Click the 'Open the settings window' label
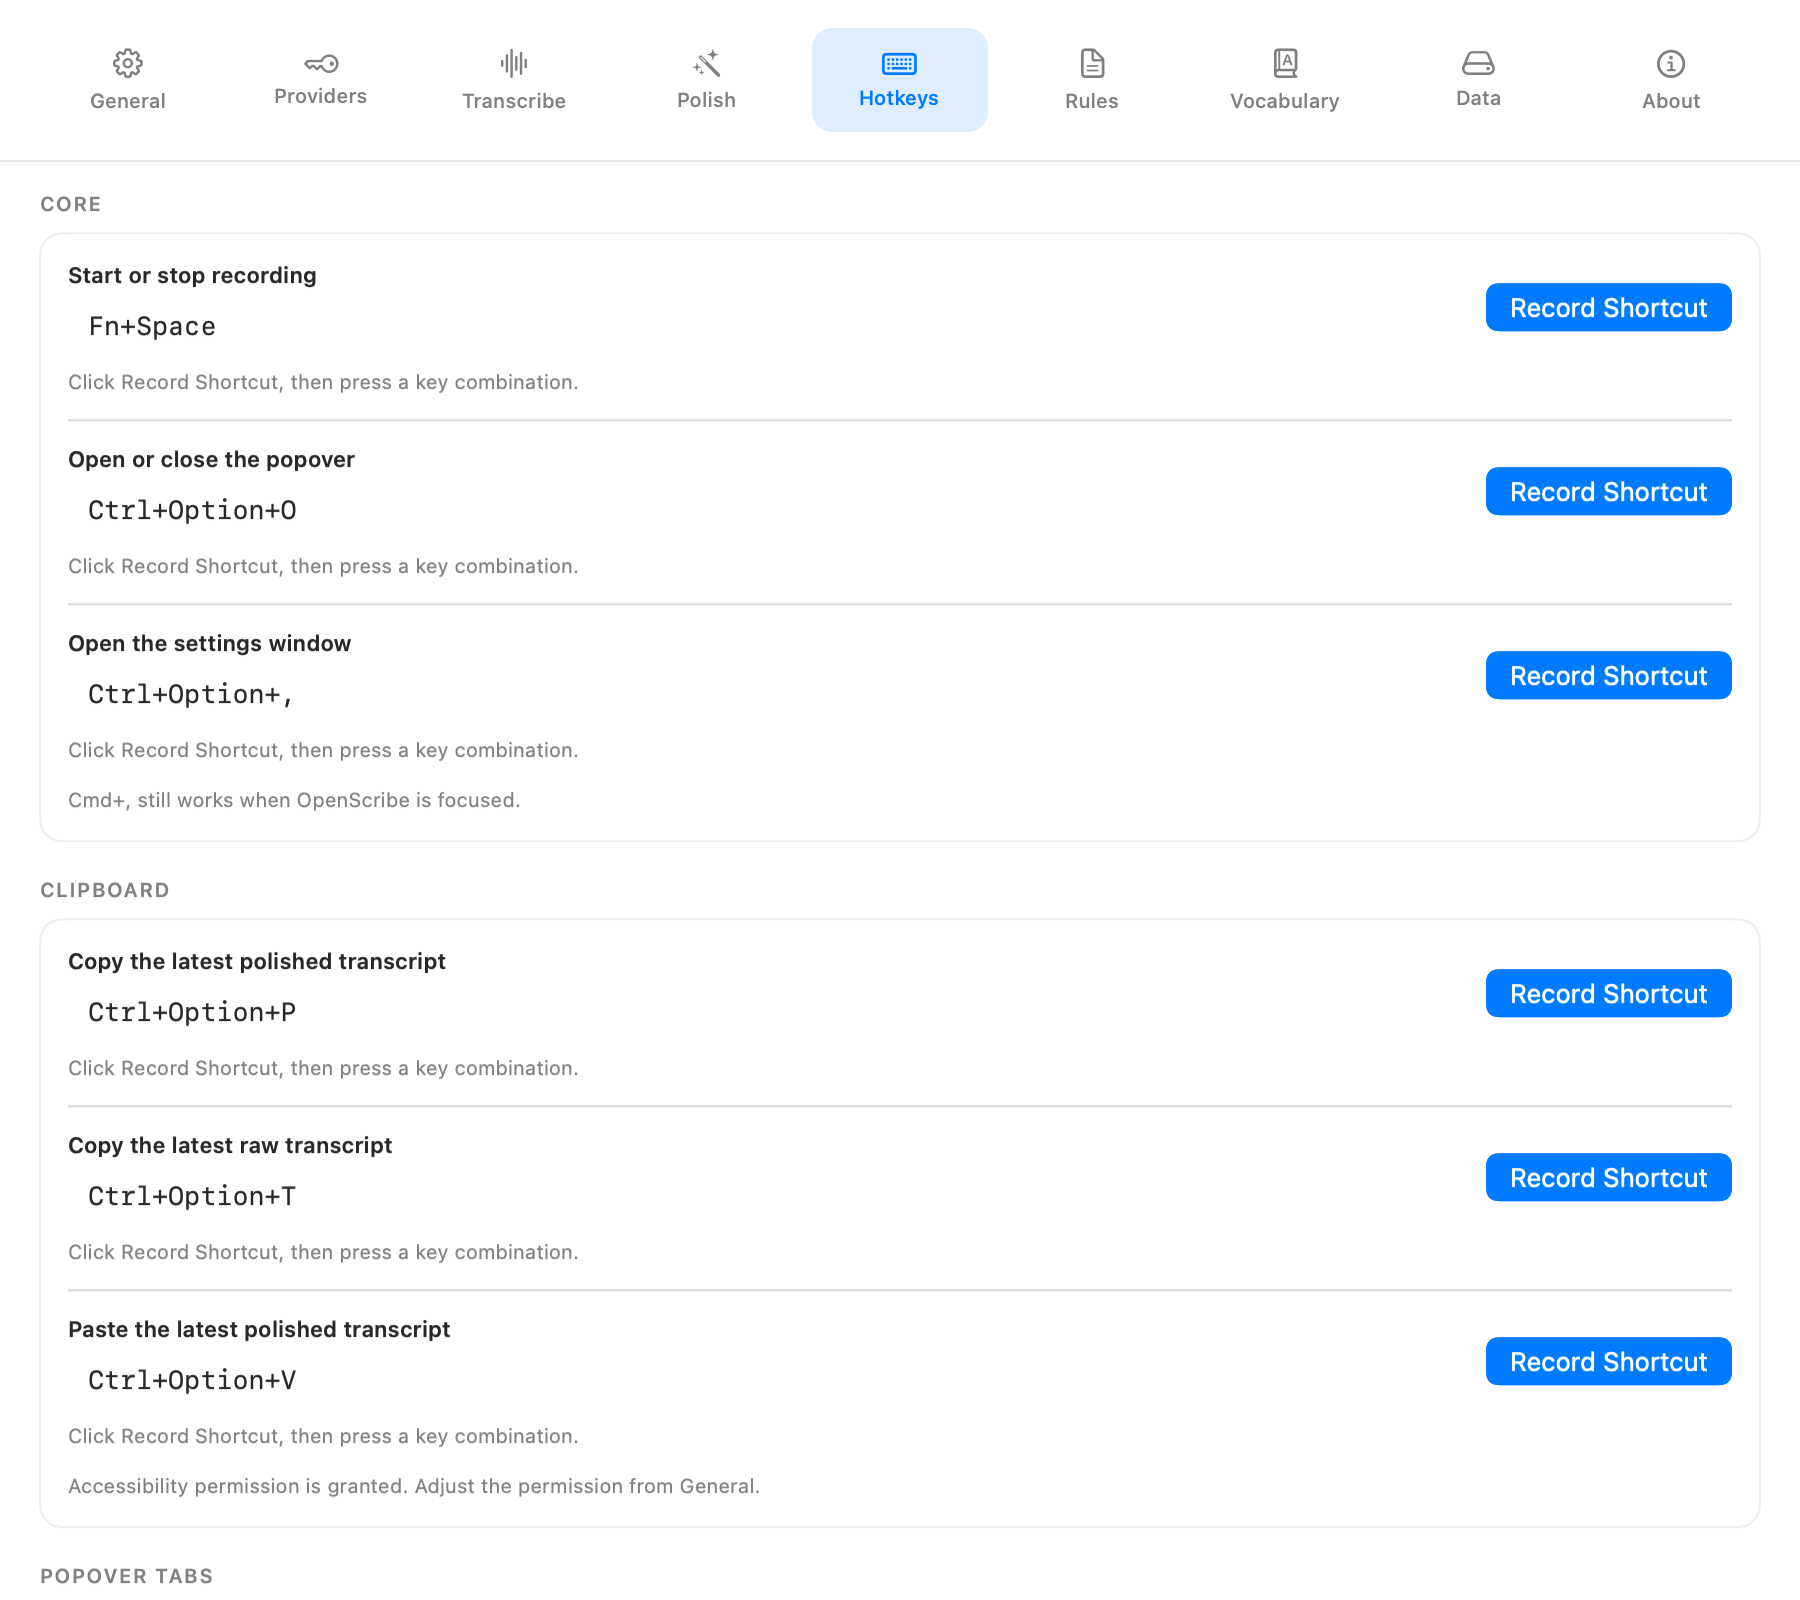Viewport: 1800px width, 1600px height. [x=209, y=644]
